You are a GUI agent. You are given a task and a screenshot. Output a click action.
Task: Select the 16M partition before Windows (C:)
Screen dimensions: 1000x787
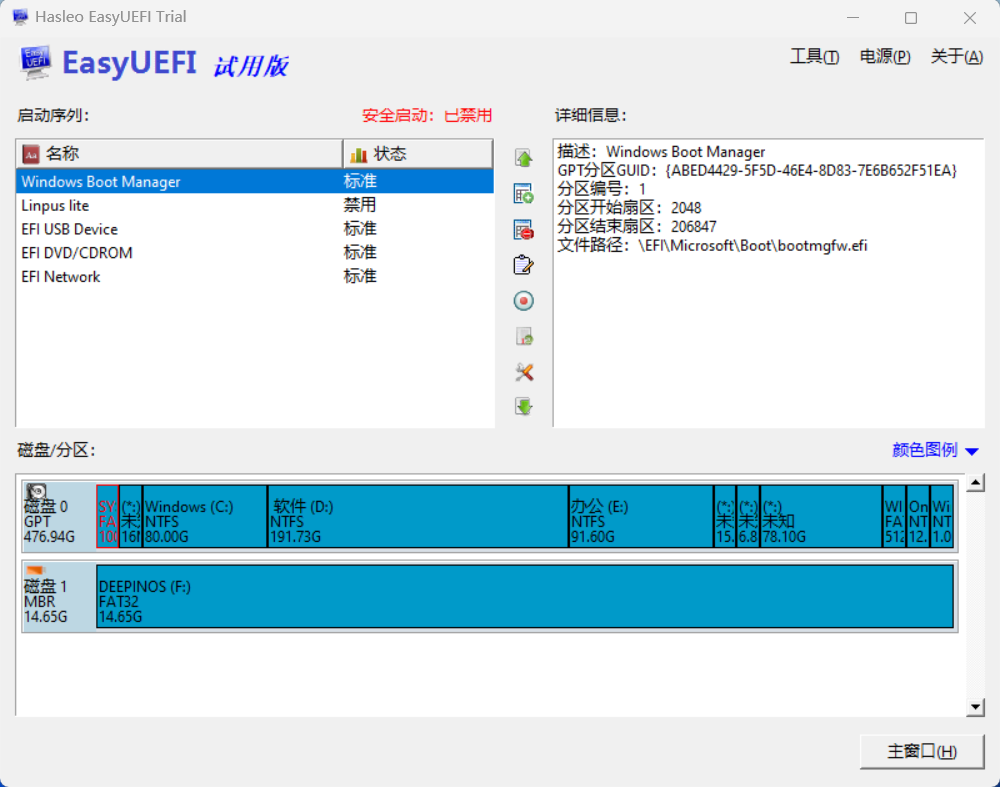coord(131,516)
